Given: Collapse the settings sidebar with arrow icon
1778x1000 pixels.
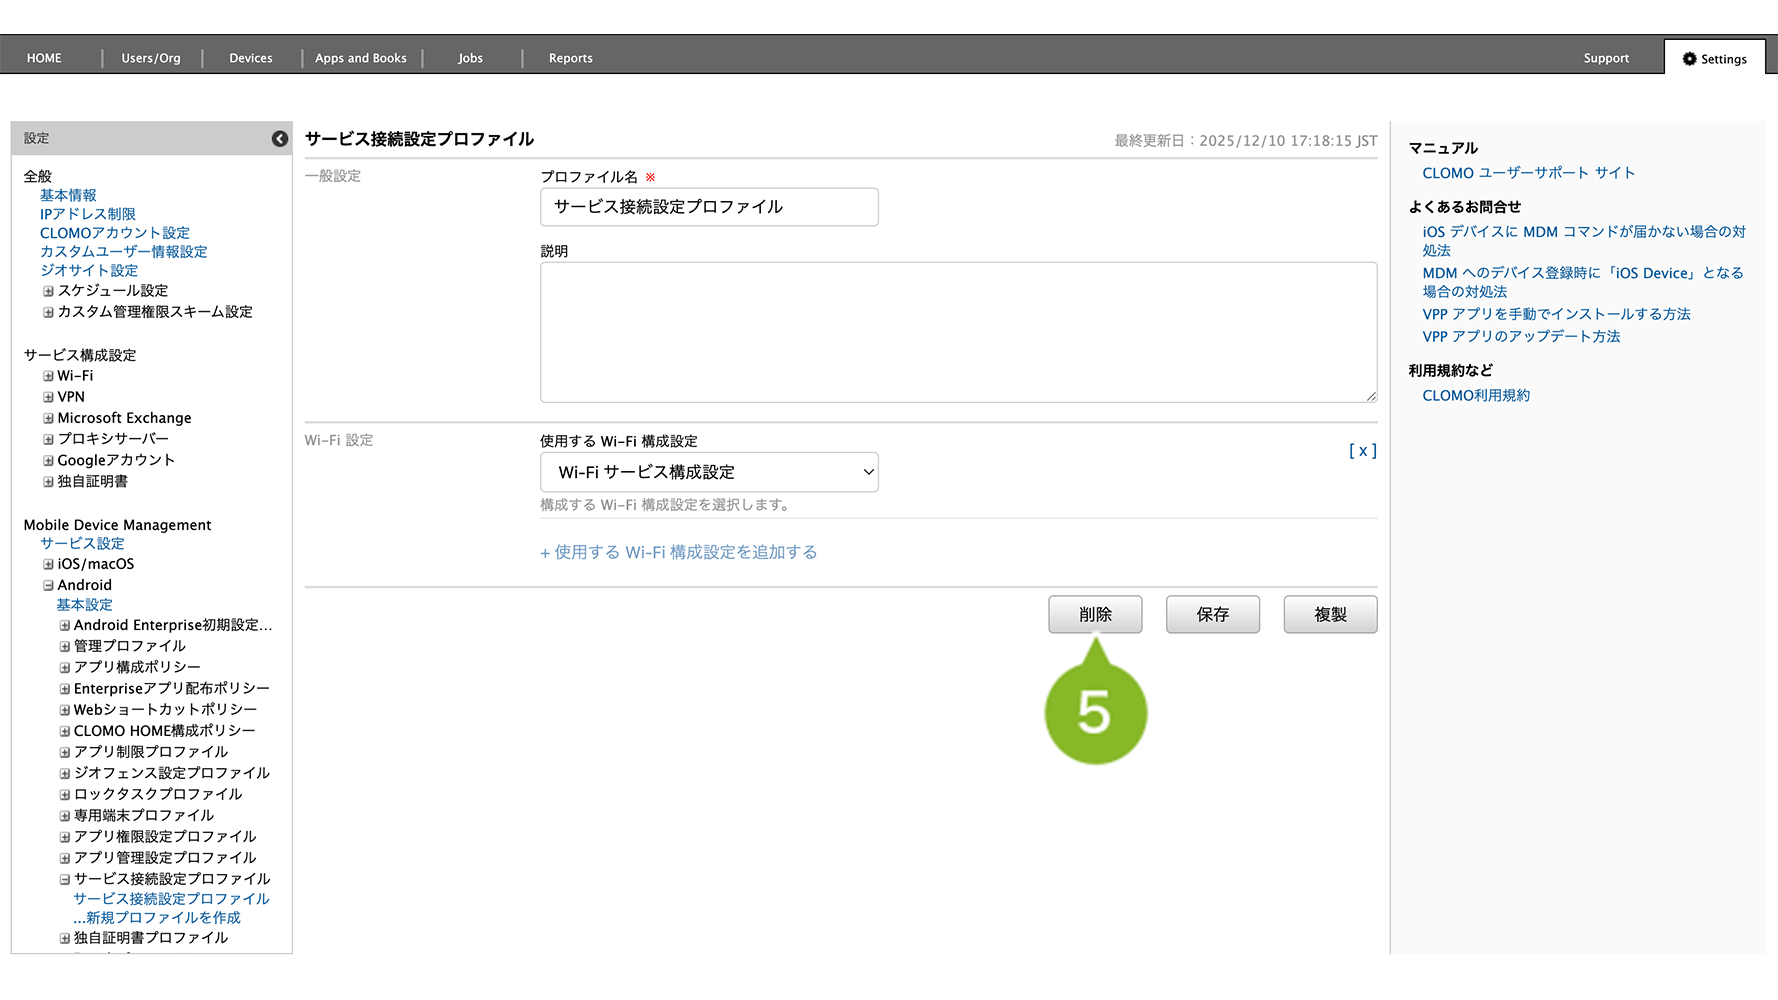Looking at the screenshot, I should pos(280,139).
